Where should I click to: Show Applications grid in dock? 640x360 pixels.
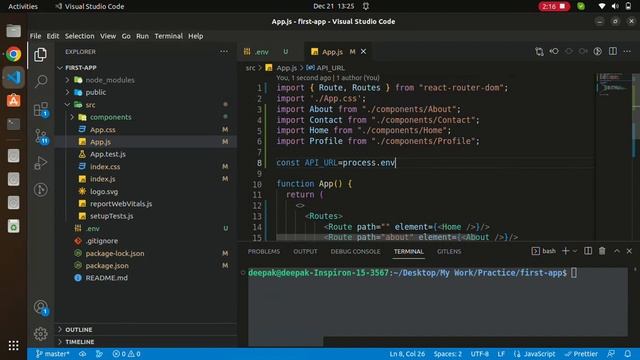pyautogui.click(x=13, y=345)
